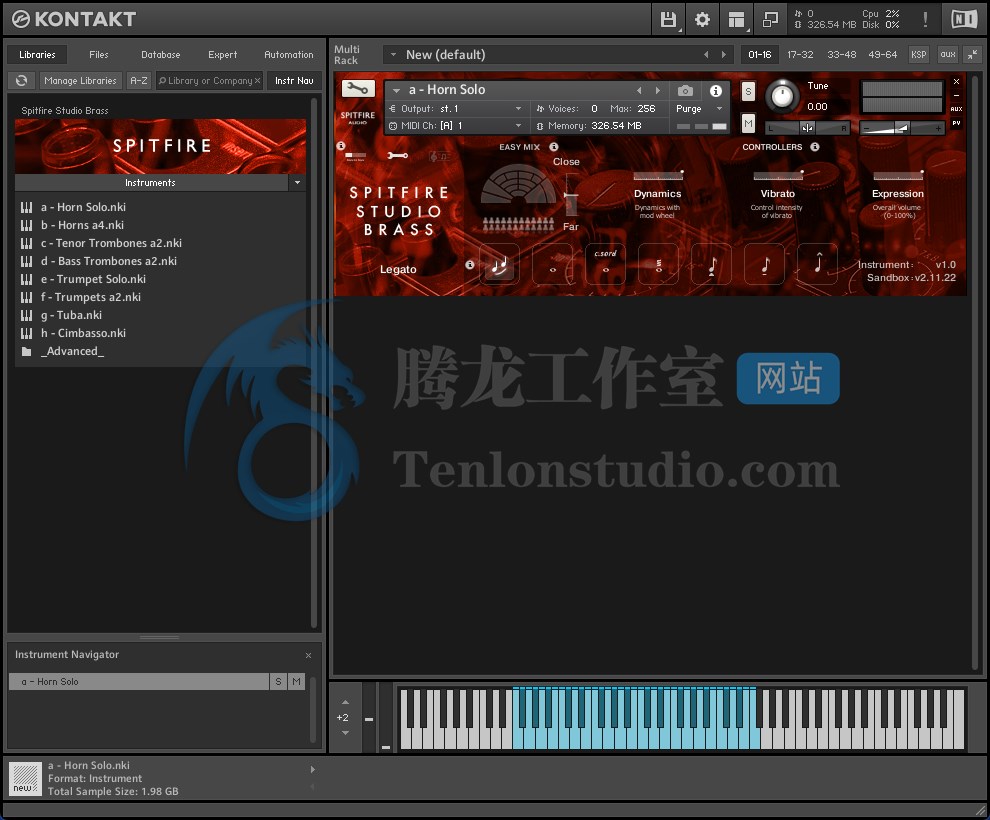Toggle the aux sends panel
The height and width of the screenshot is (820, 990).
[x=948, y=55]
